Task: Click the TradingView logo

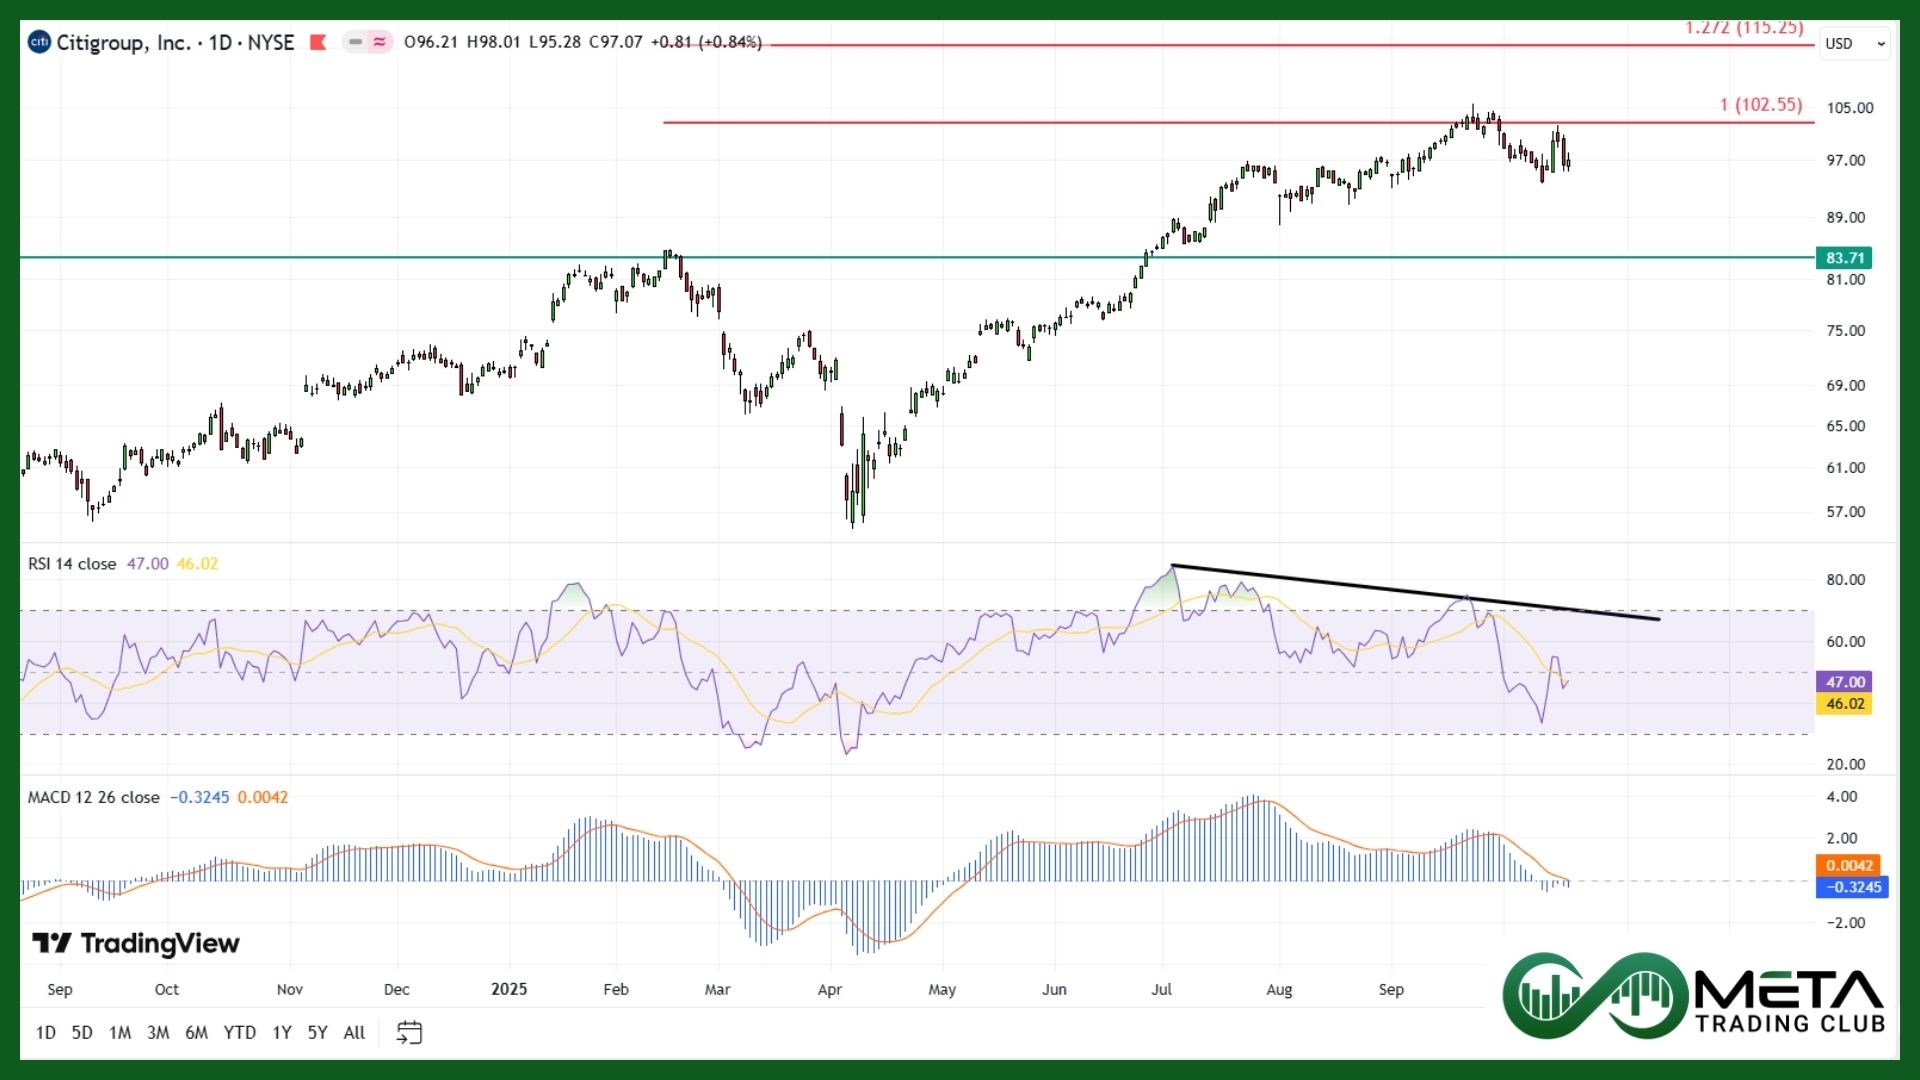Action: (x=136, y=943)
